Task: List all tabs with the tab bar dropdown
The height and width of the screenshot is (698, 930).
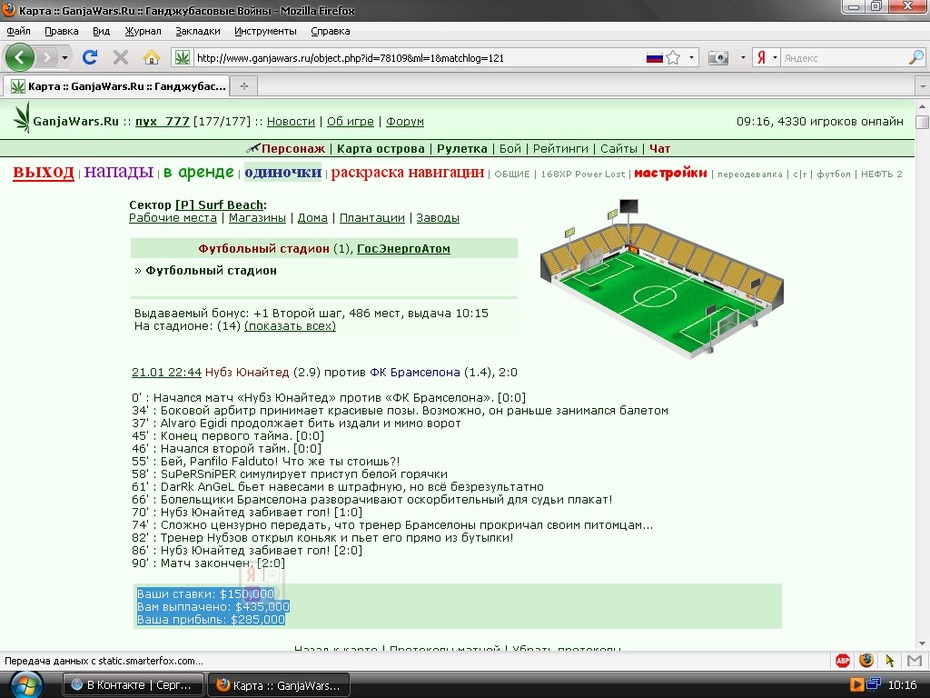Action: tap(922, 87)
